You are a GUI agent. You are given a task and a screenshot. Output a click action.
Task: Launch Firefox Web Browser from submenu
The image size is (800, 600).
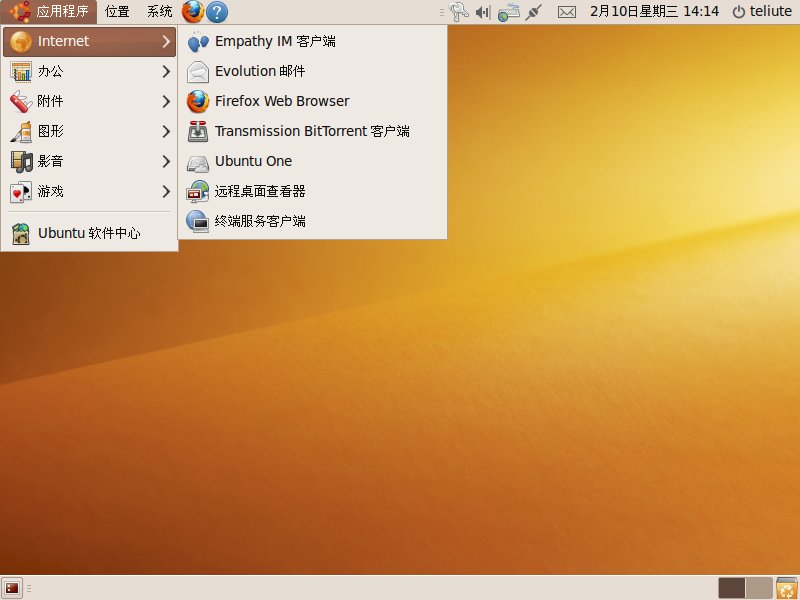coord(312,102)
